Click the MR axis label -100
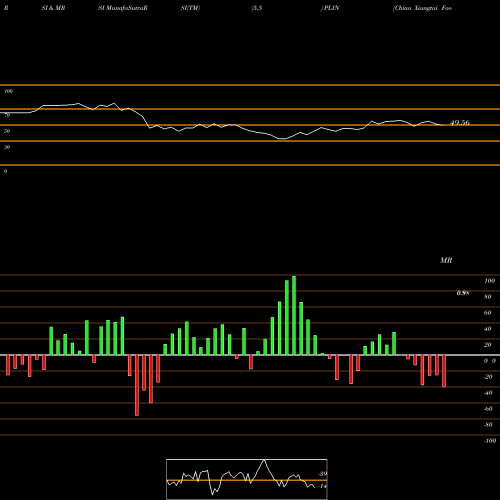Screen dimensions: 500x500 pos(490,441)
